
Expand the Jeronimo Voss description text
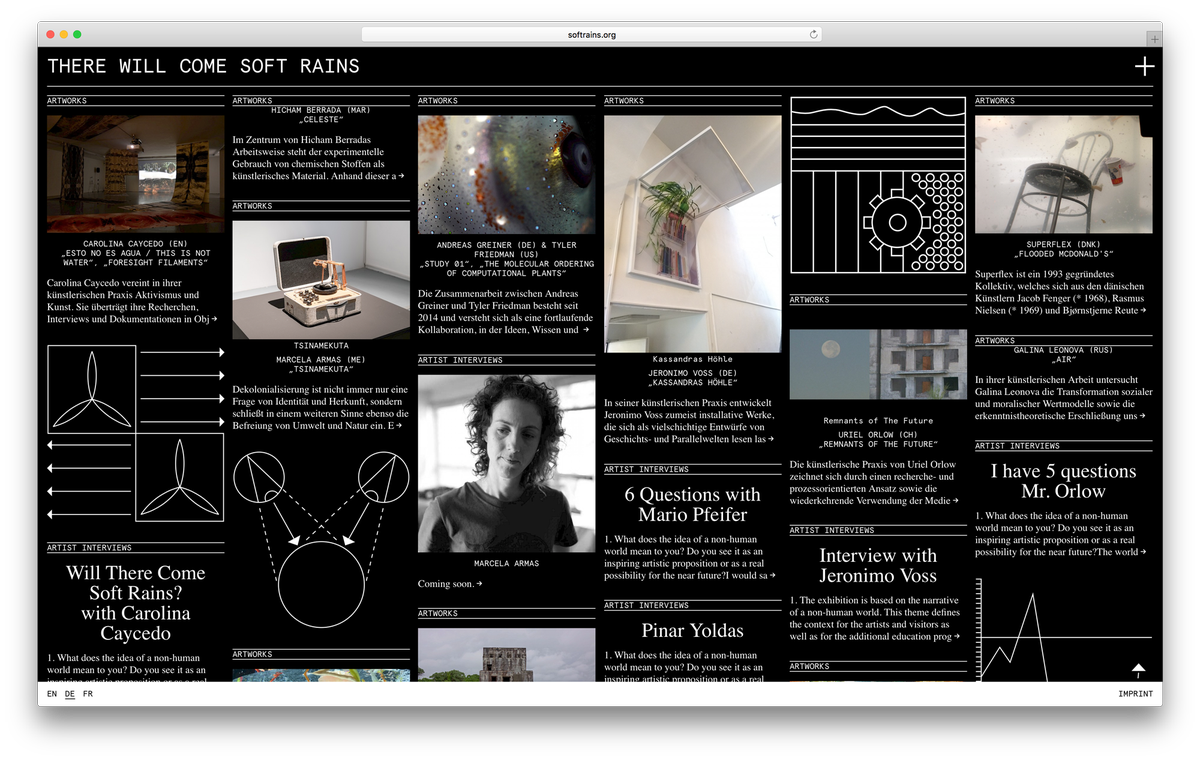click(x=771, y=438)
